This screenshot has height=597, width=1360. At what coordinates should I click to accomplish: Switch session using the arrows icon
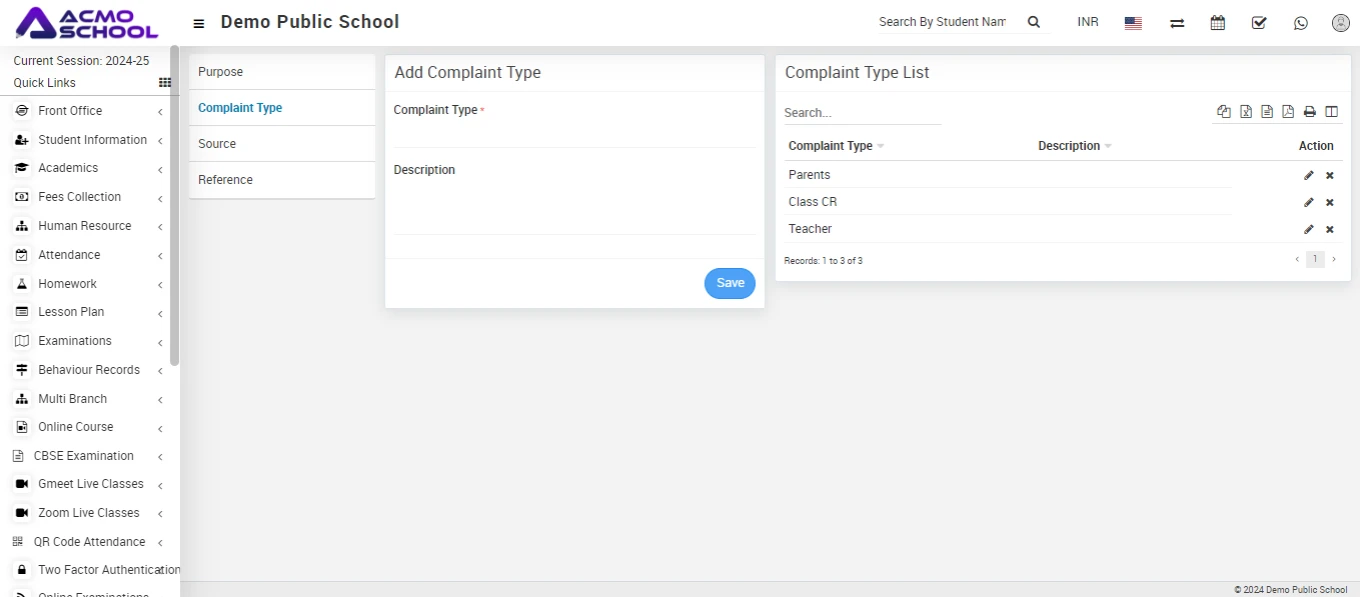1177,22
